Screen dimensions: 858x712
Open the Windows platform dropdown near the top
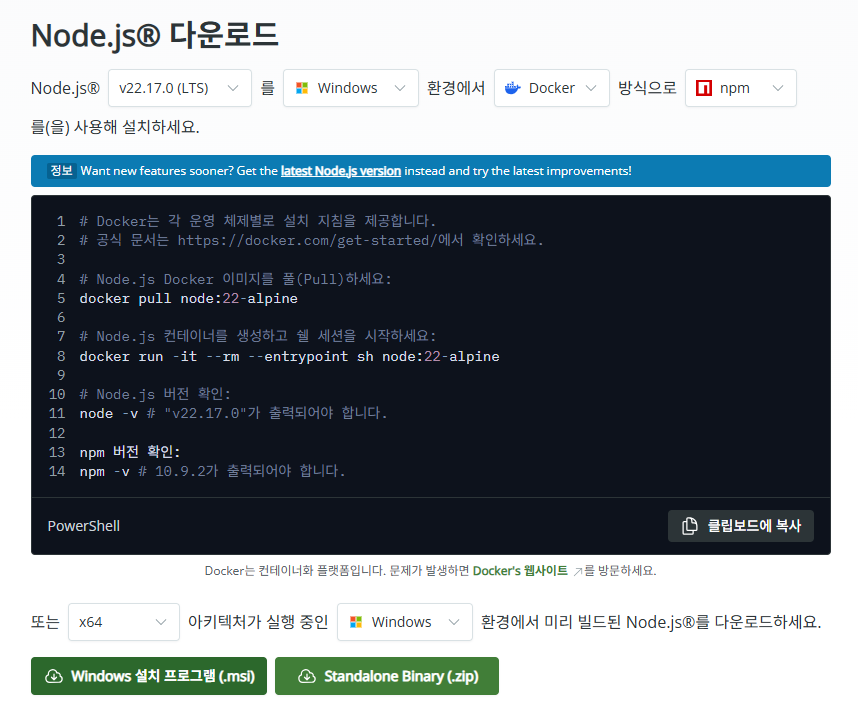tap(351, 88)
